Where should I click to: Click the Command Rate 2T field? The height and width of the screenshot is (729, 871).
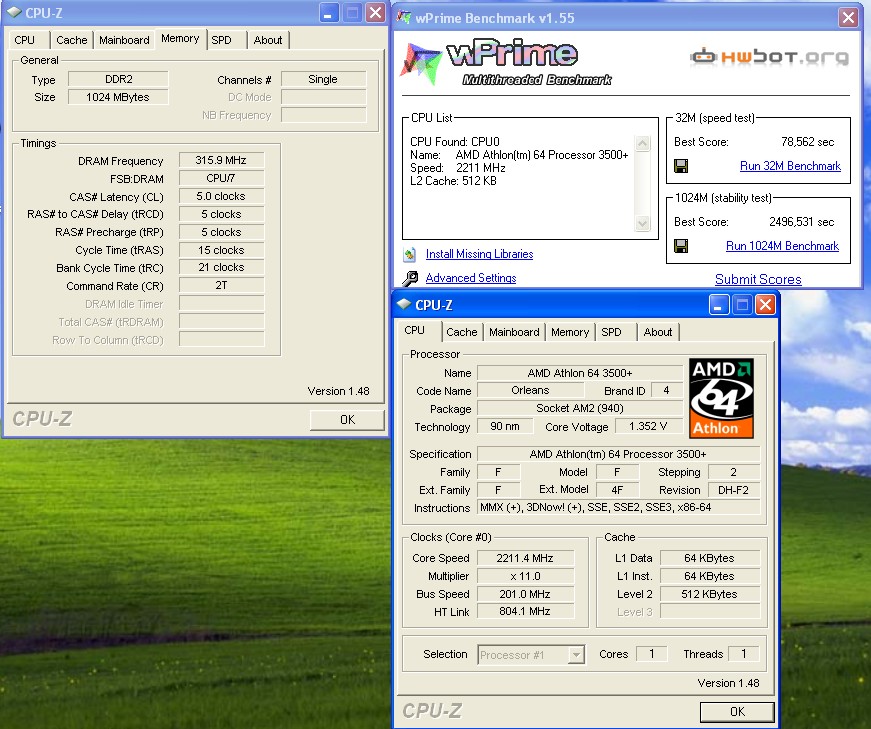221,285
